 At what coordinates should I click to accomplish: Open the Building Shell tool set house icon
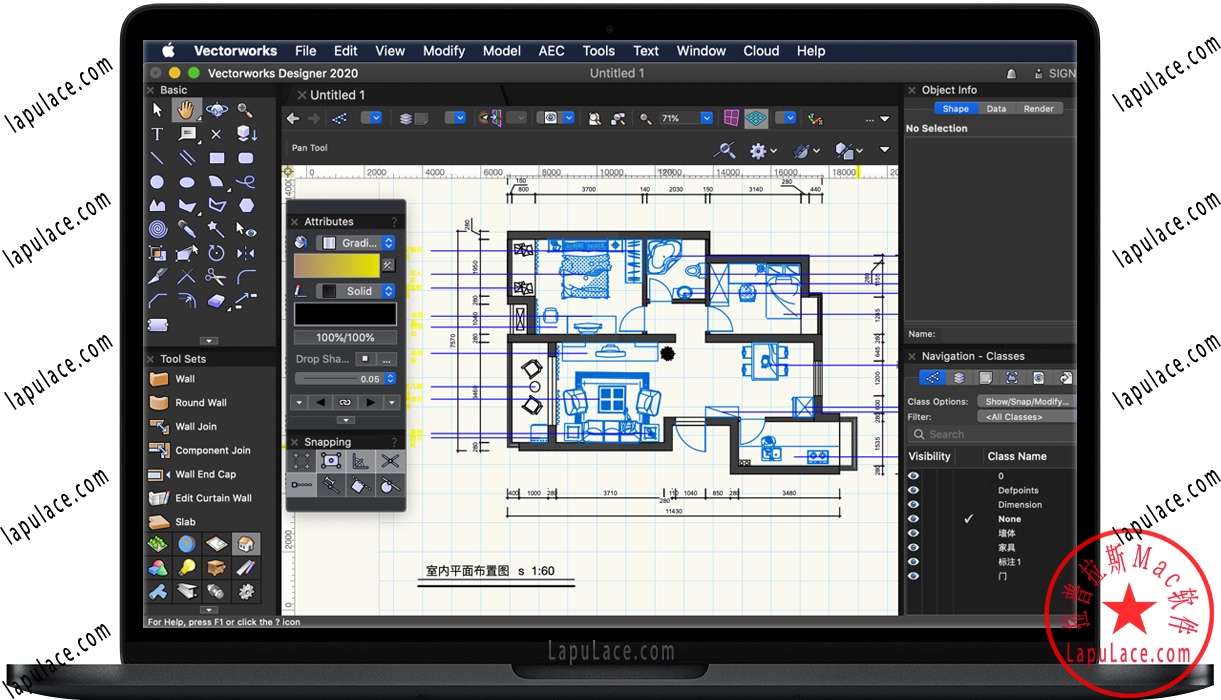point(245,544)
